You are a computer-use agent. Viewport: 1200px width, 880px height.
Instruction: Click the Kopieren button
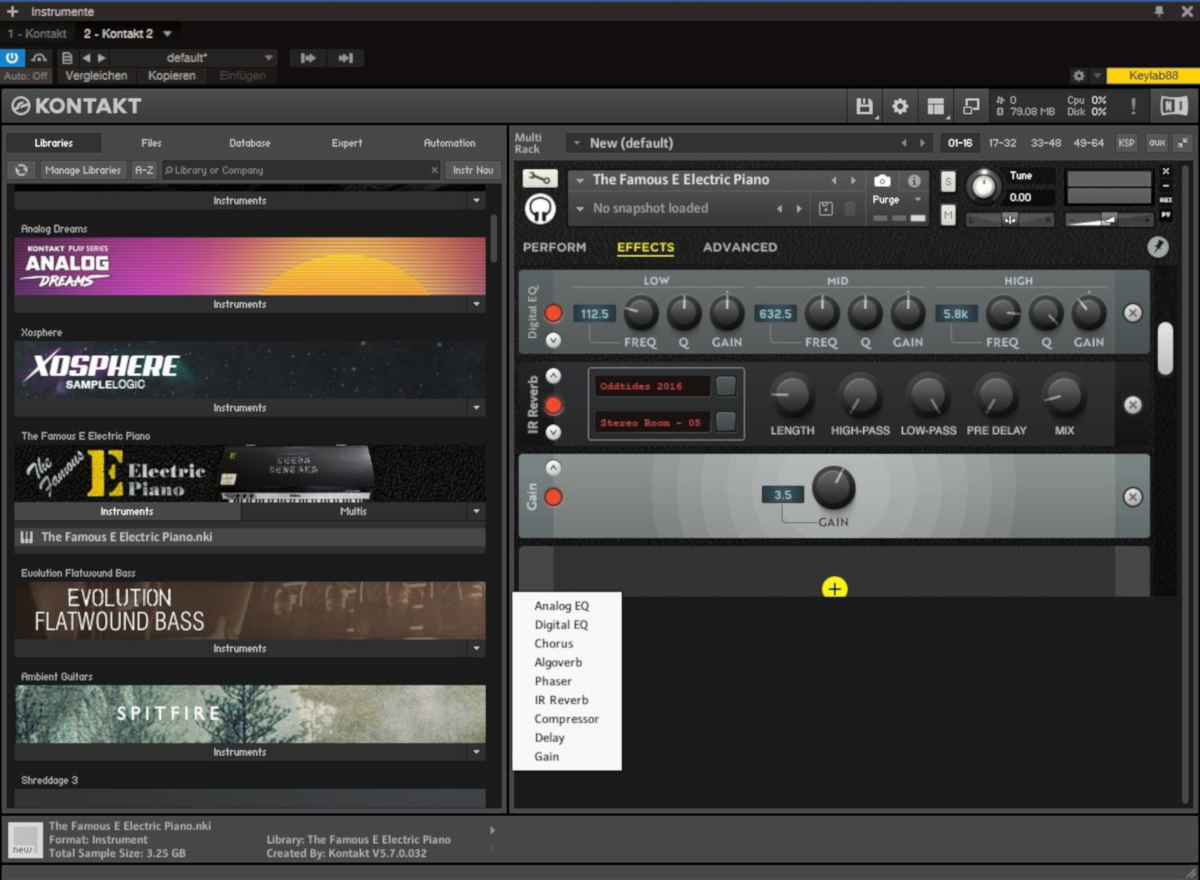point(172,76)
